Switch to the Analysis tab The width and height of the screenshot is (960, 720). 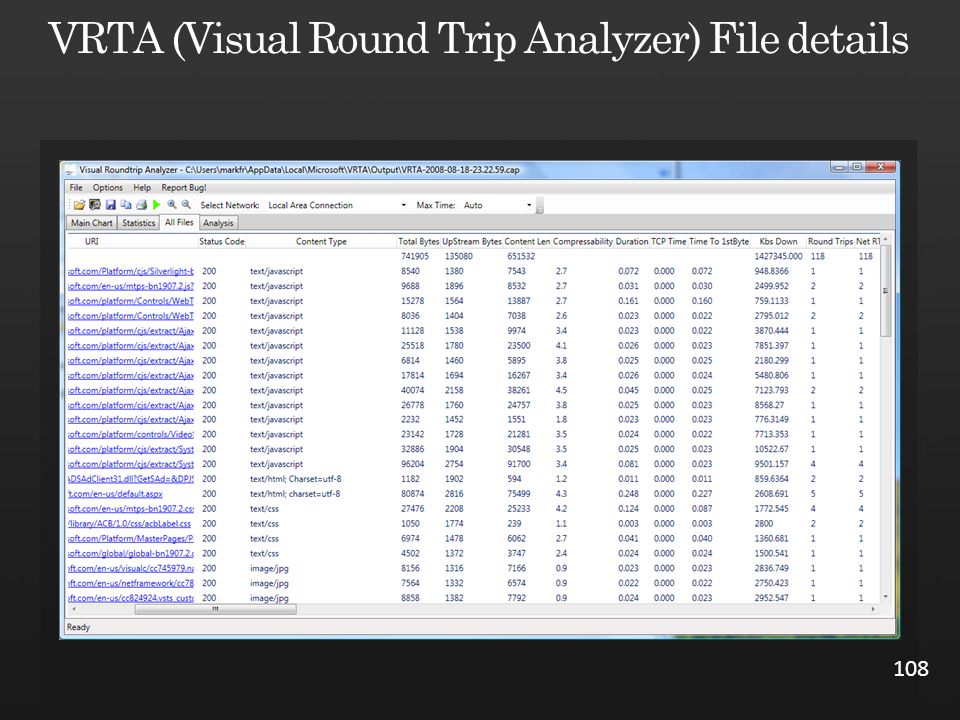(x=218, y=223)
